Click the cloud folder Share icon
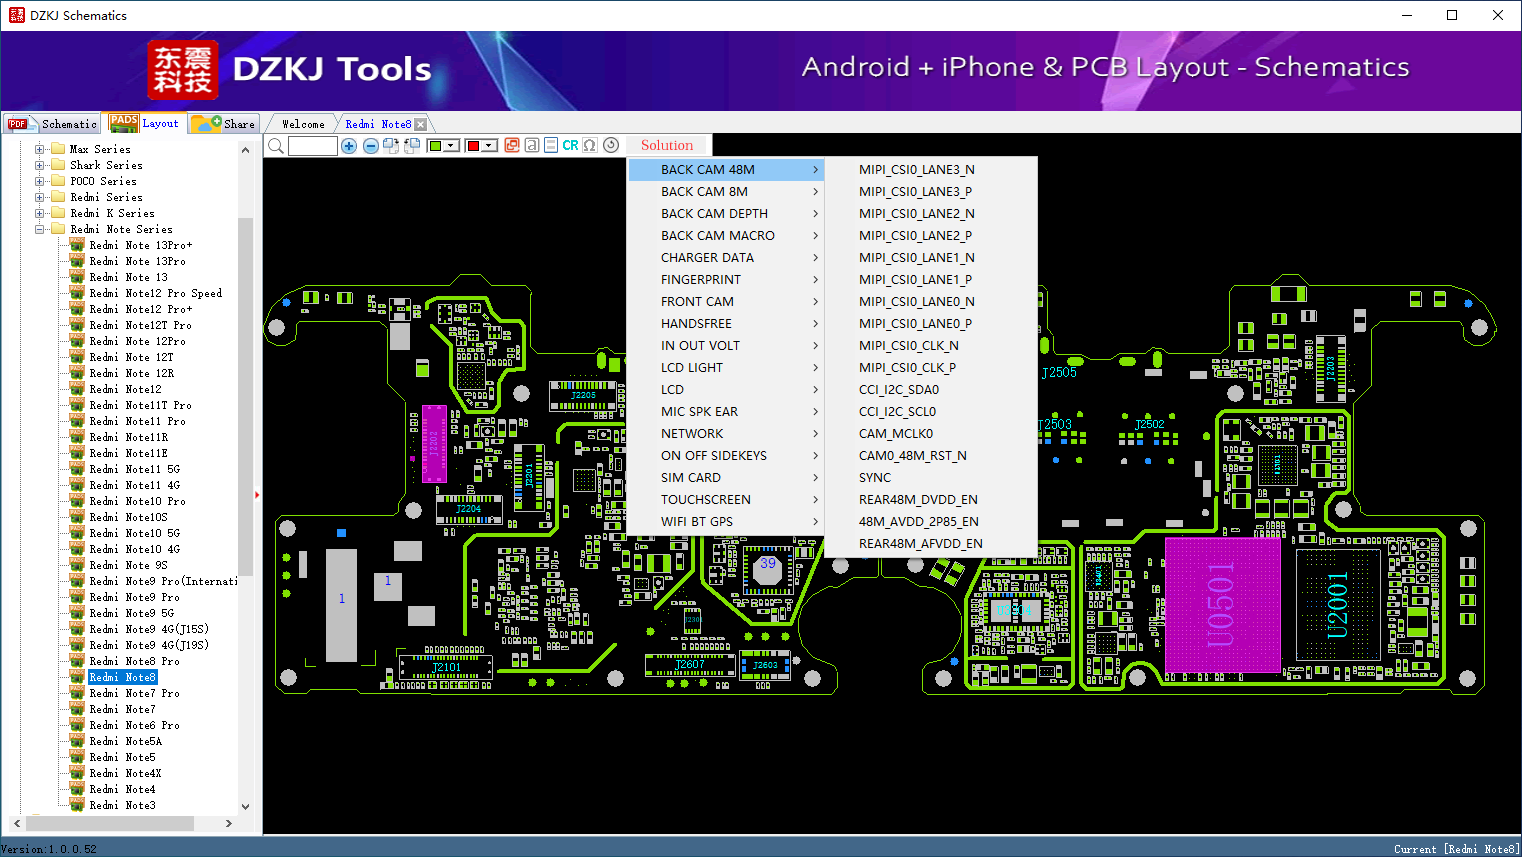 coord(206,123)
